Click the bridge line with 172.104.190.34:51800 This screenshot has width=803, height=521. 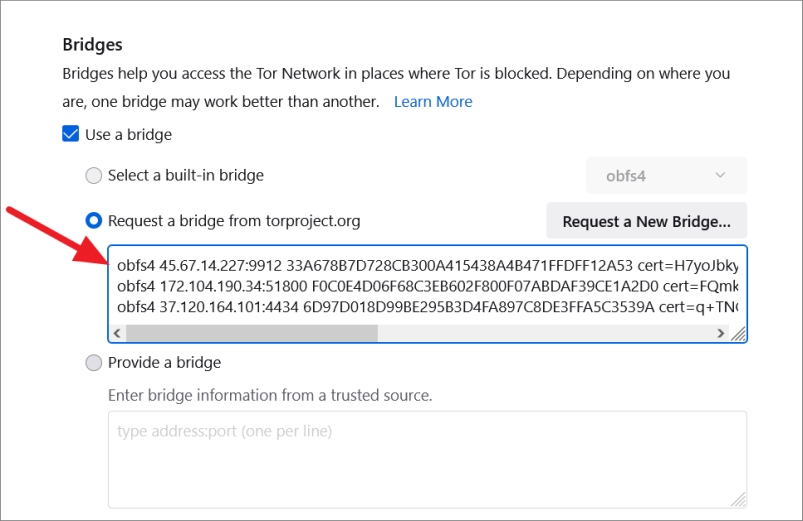427,287
